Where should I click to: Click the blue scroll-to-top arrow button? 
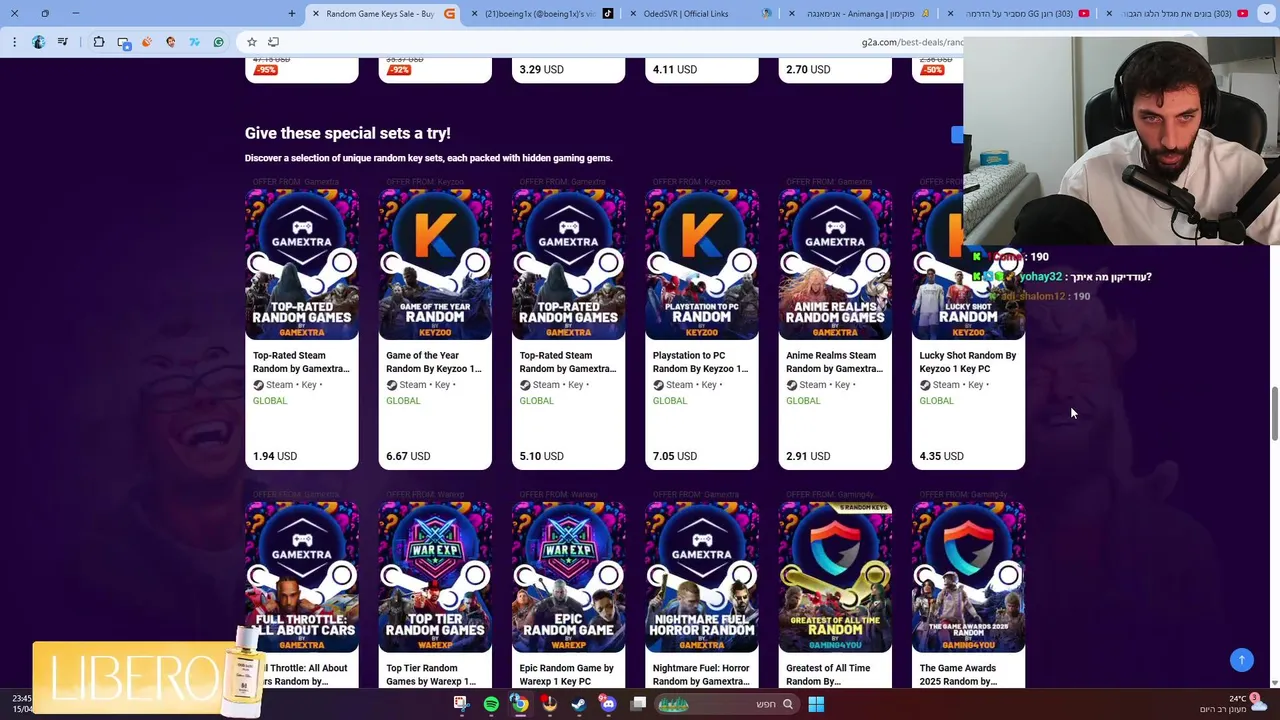(x=1241, y=659)
